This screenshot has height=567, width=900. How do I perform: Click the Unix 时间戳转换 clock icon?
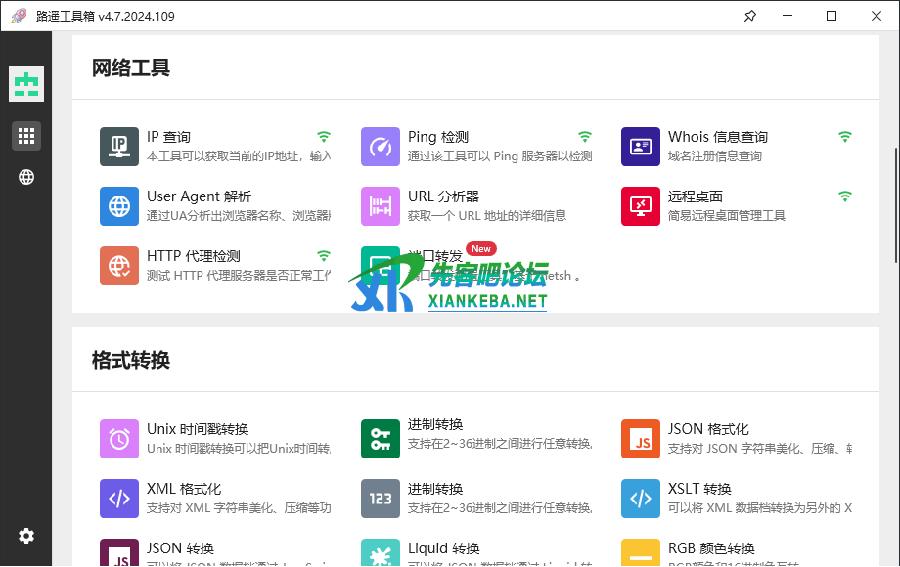[119, 438]
